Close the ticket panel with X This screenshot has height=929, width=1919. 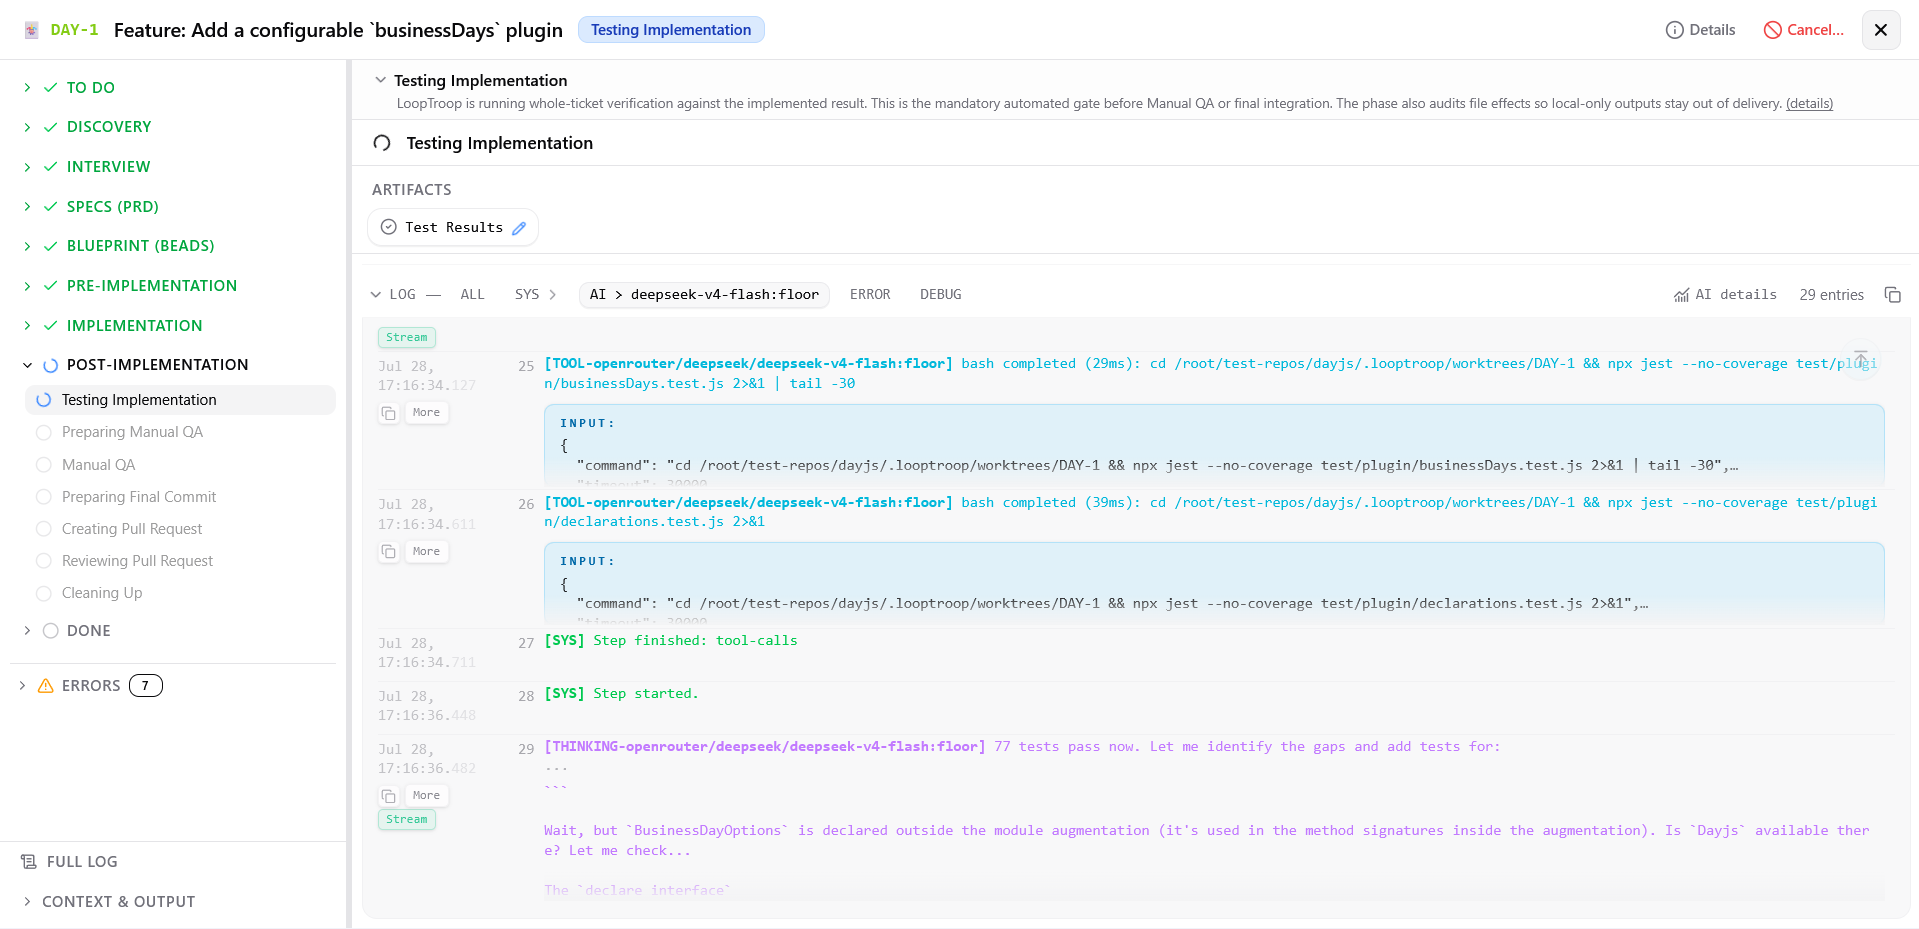1880,30
